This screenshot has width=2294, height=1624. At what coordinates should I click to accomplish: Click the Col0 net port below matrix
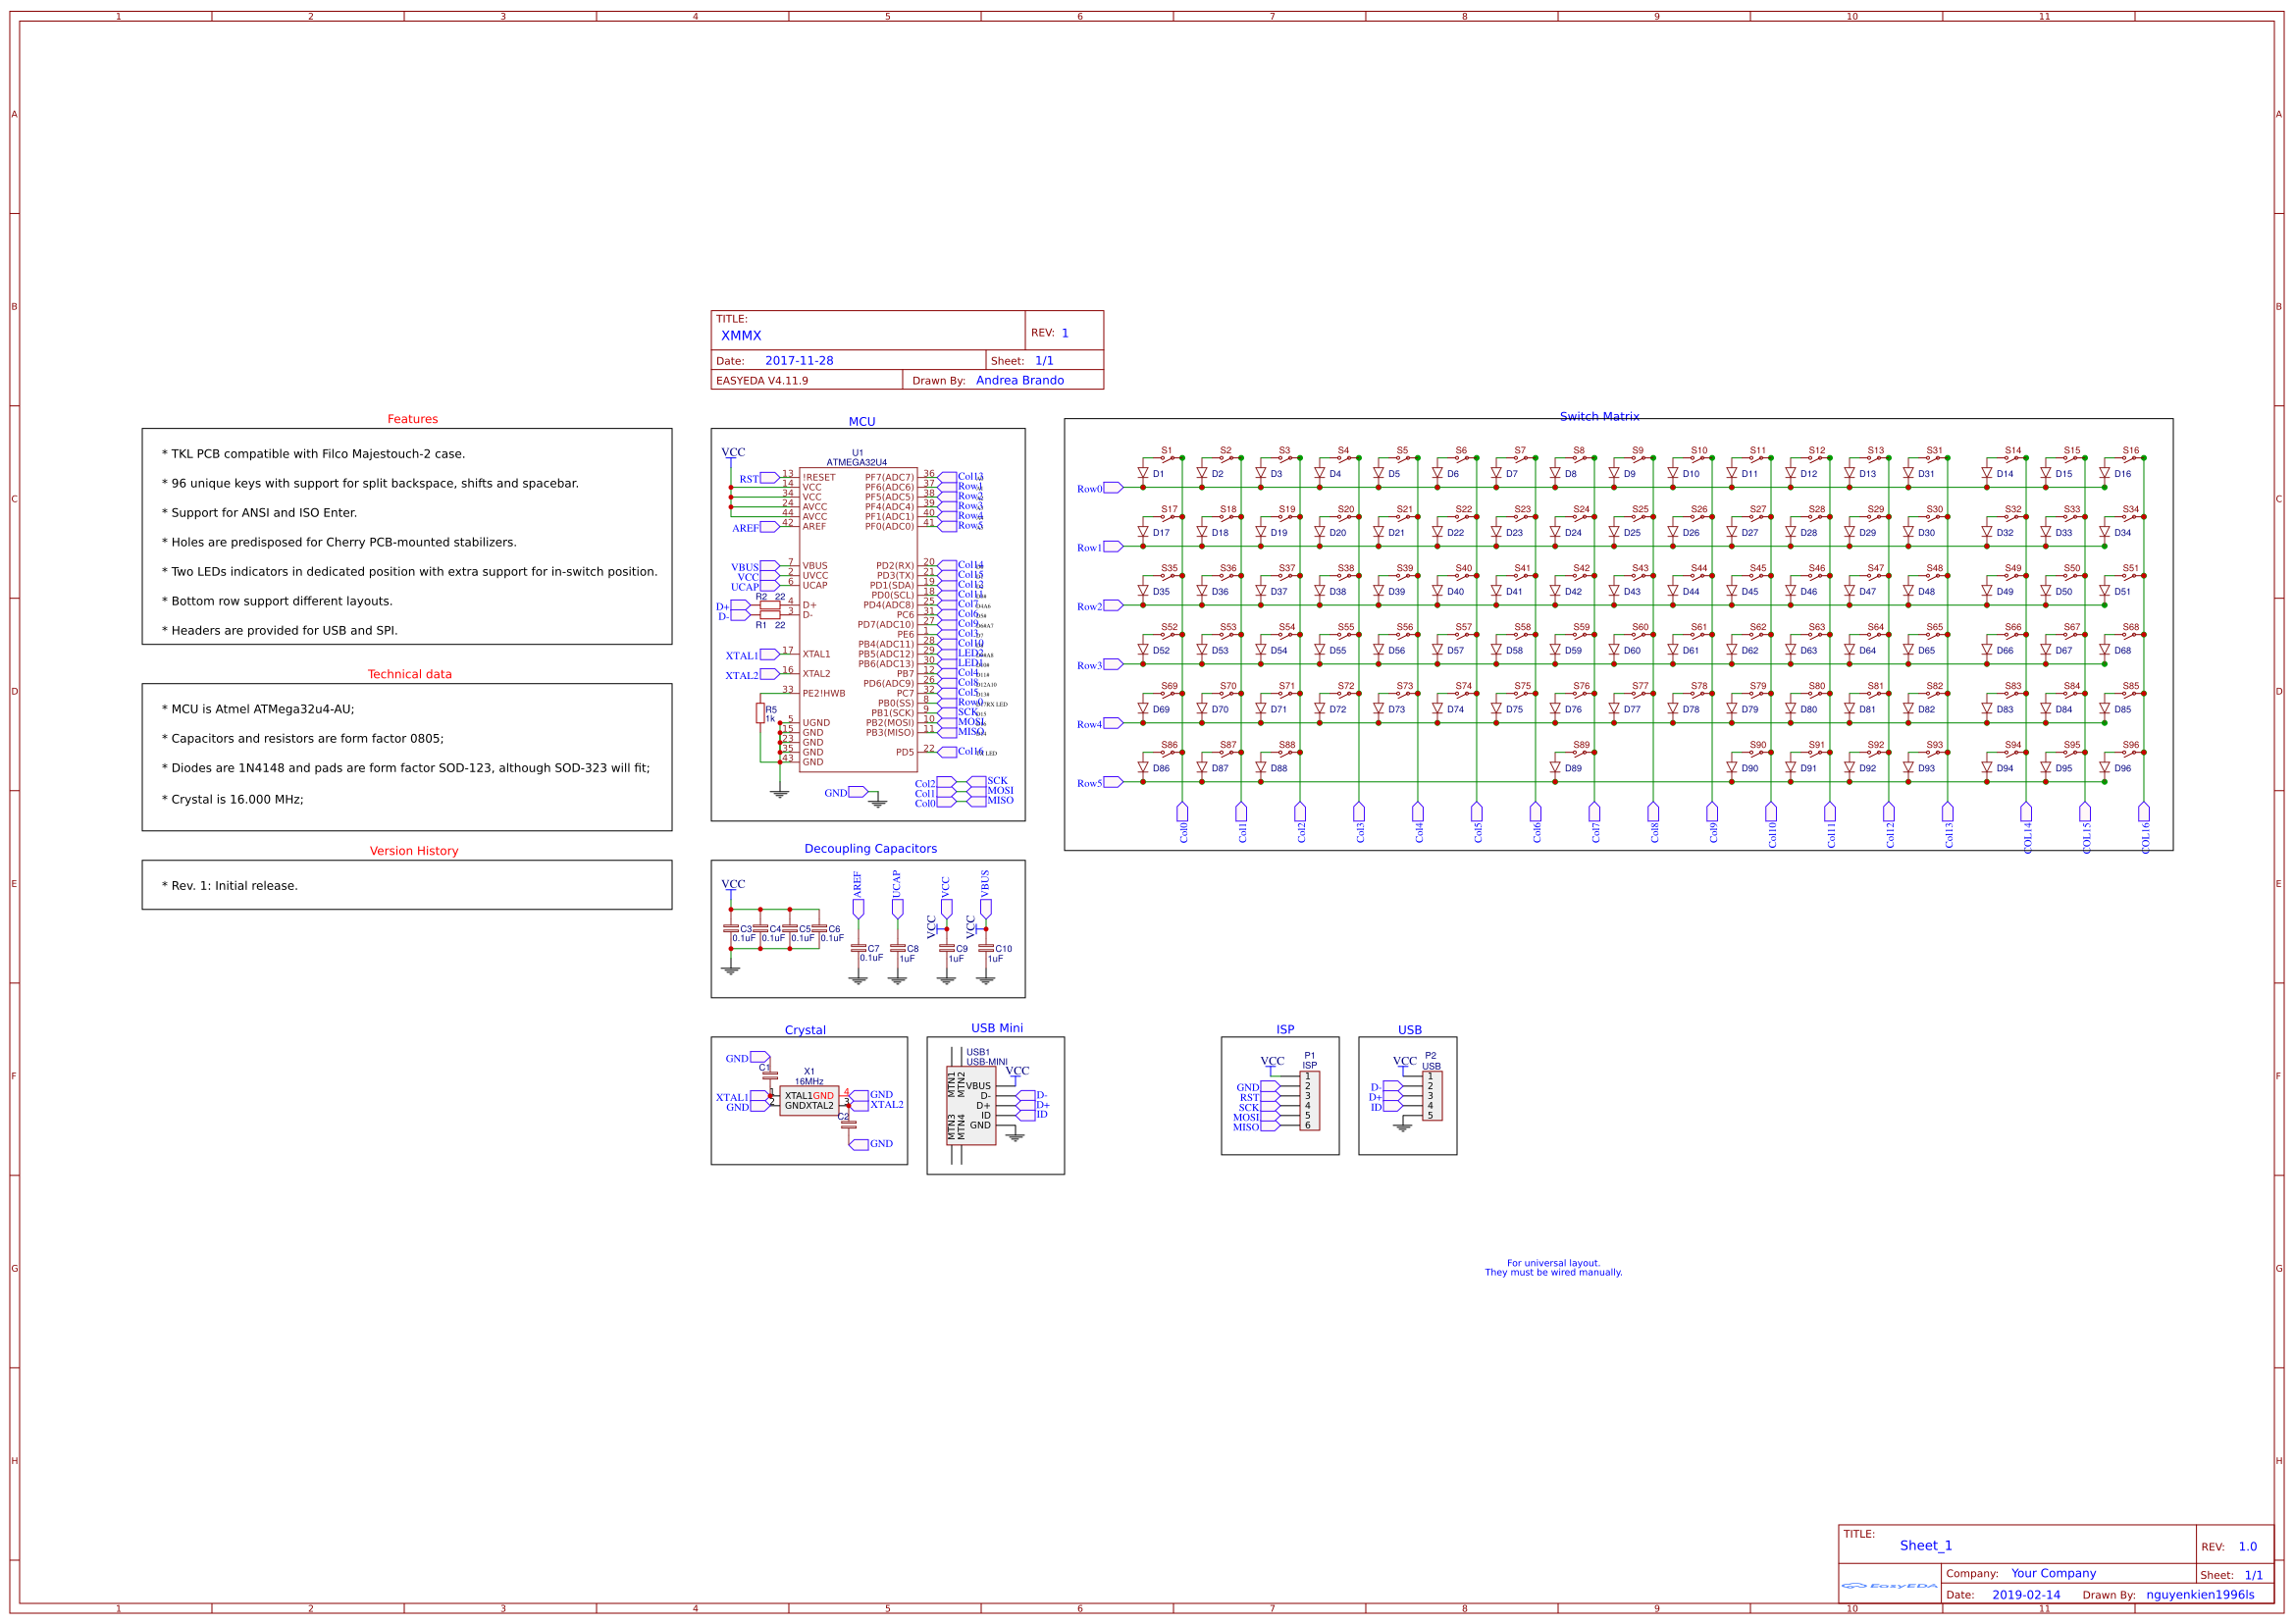1182,812
